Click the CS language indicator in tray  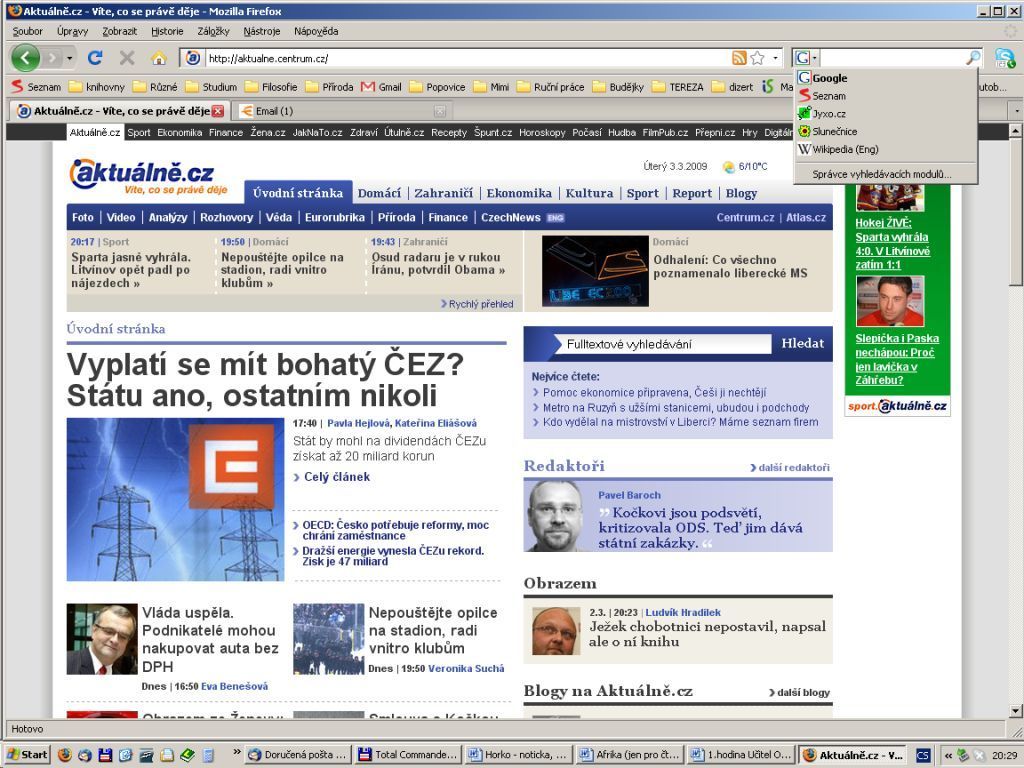tap(922, 755)
